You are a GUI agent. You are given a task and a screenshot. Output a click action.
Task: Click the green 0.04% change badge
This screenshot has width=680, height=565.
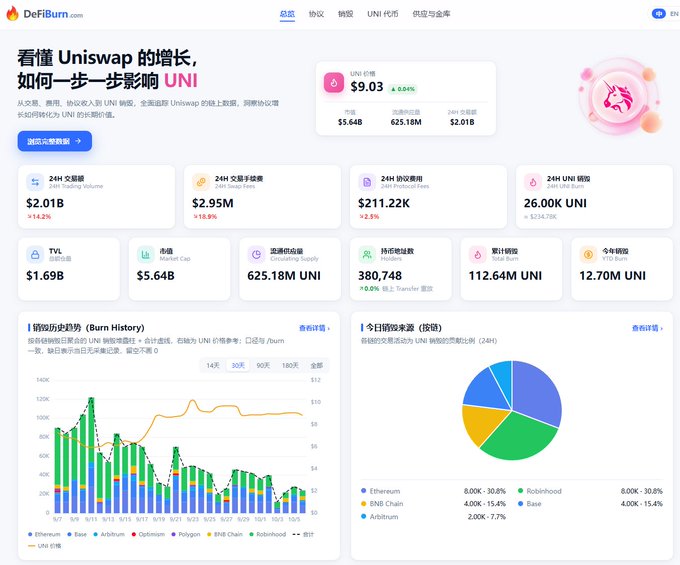tap(403, 89)
